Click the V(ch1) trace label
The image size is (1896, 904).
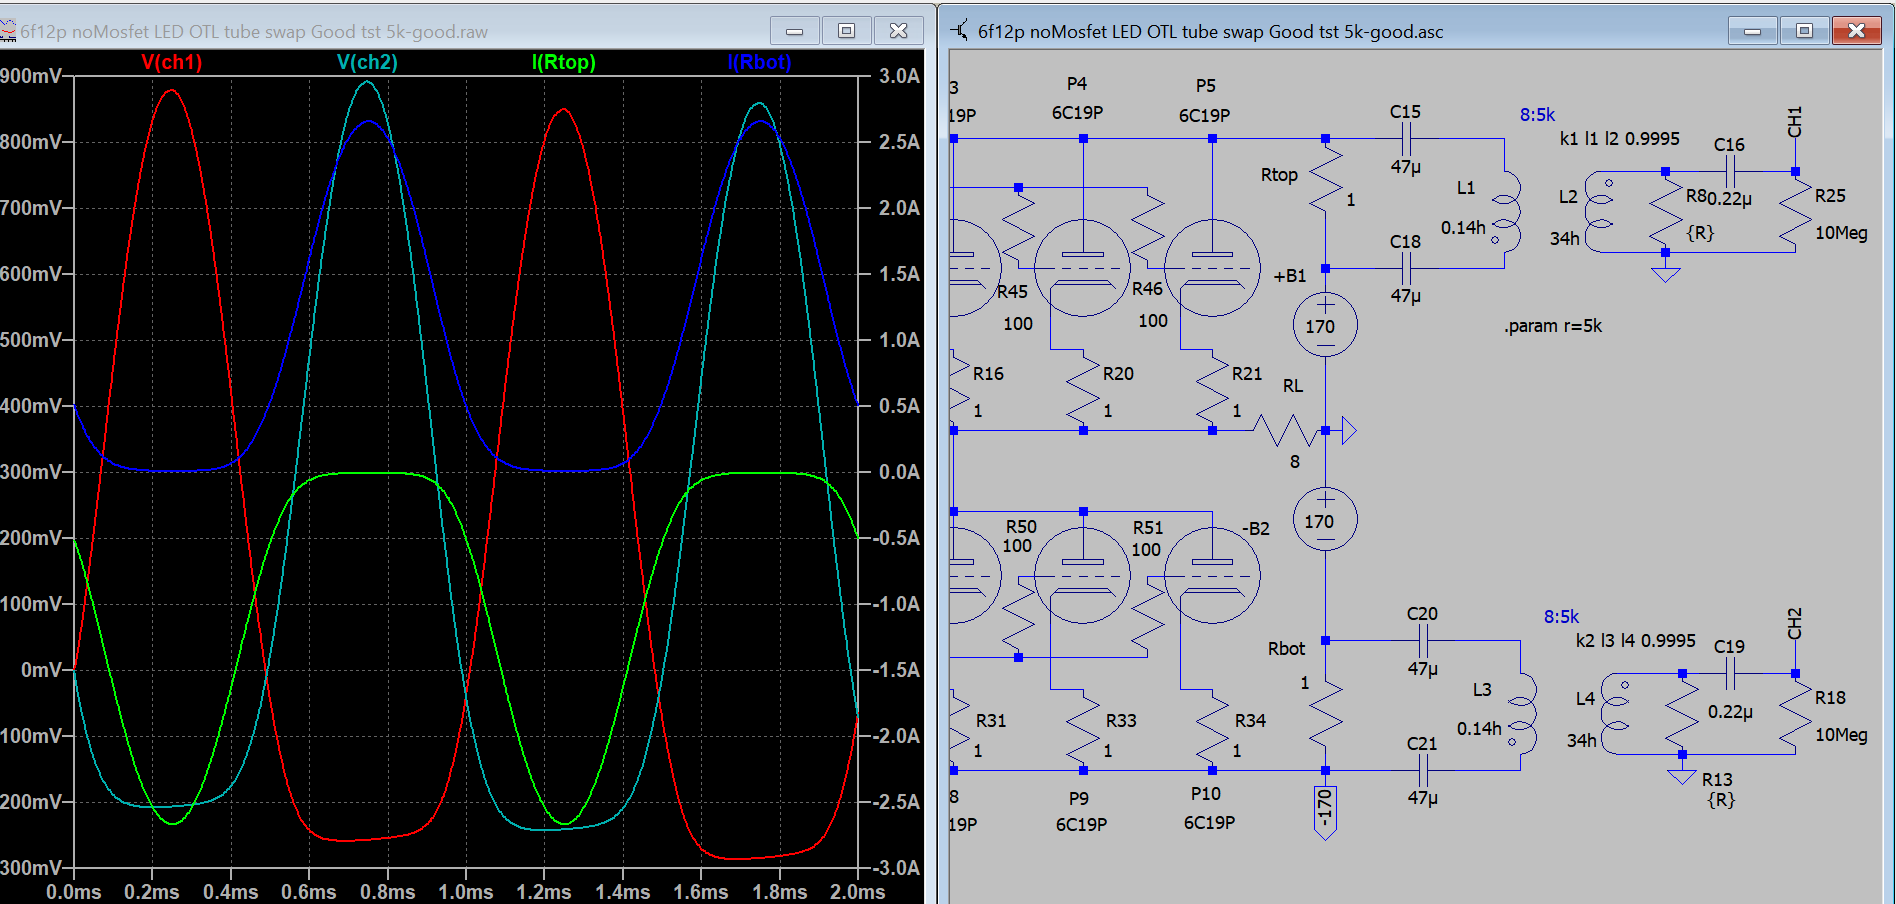171,62
